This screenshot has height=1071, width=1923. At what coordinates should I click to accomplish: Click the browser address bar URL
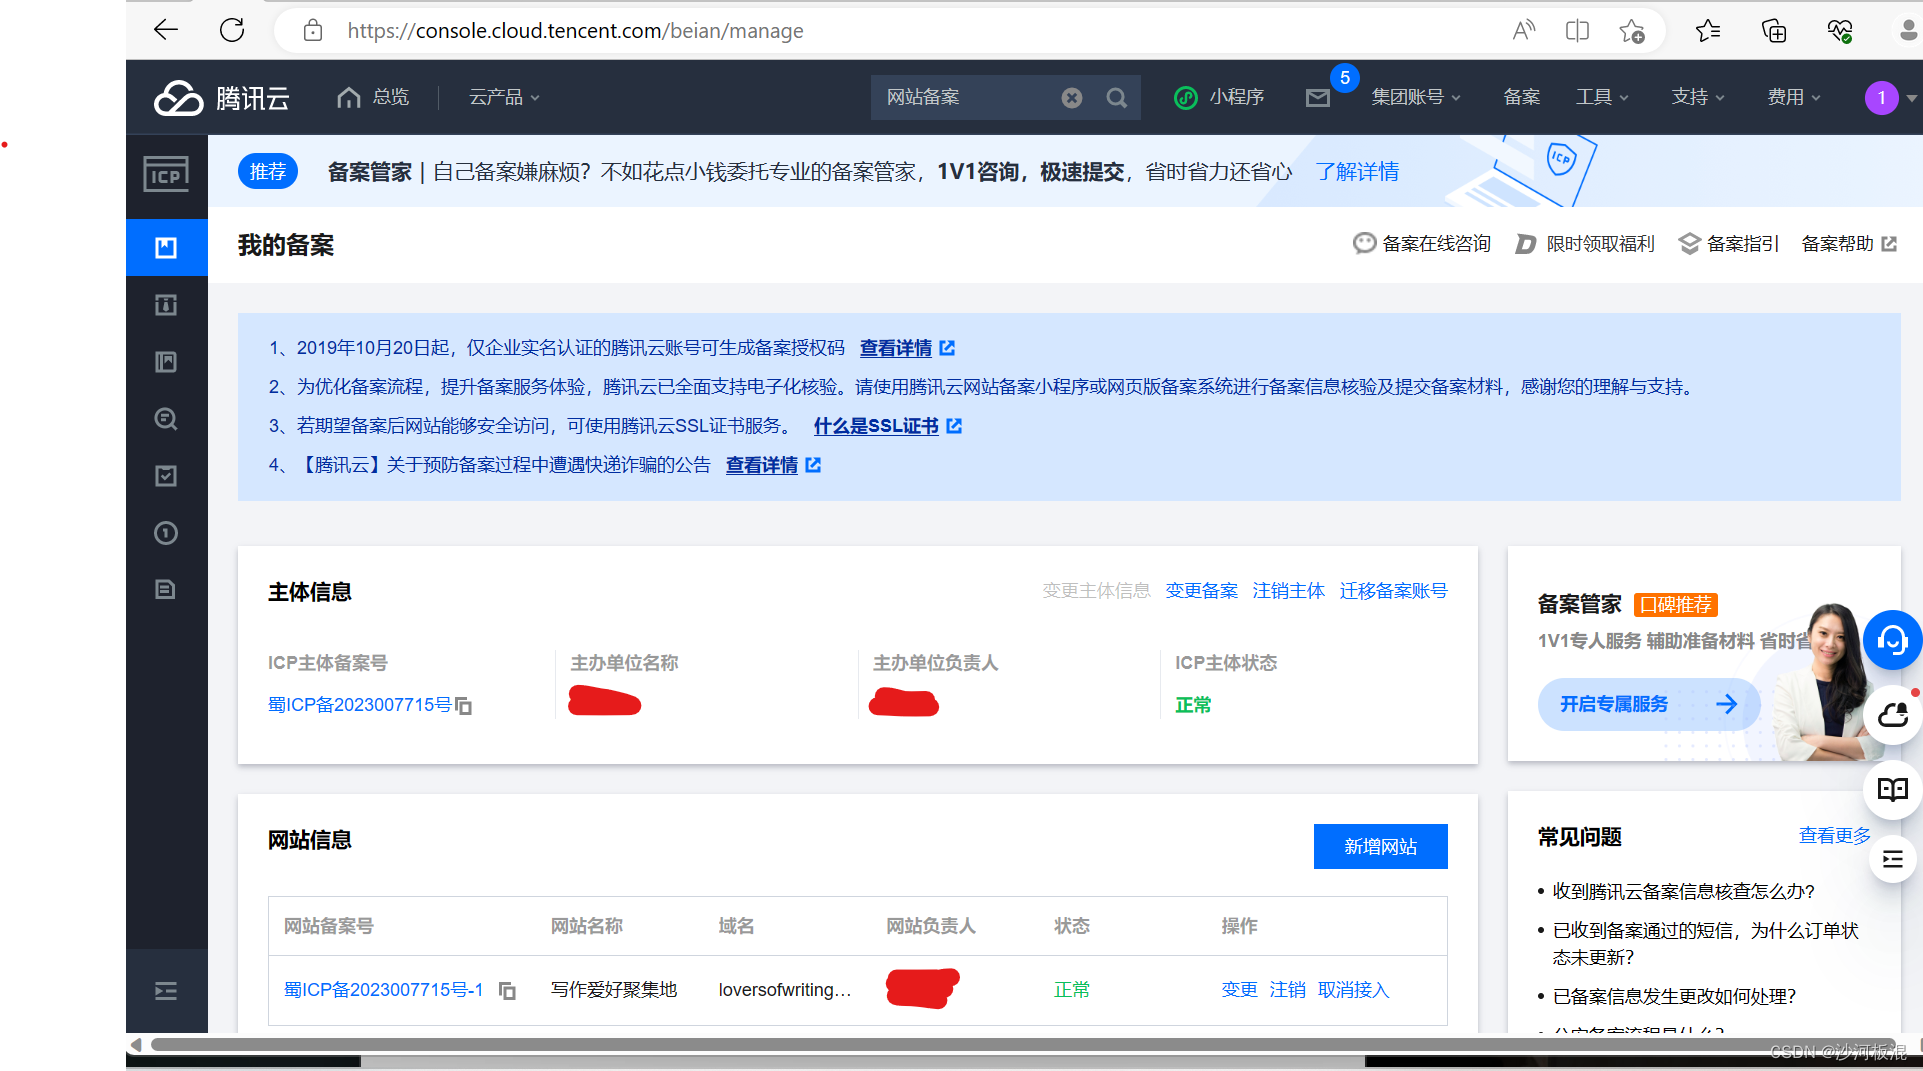pos(576,31)
